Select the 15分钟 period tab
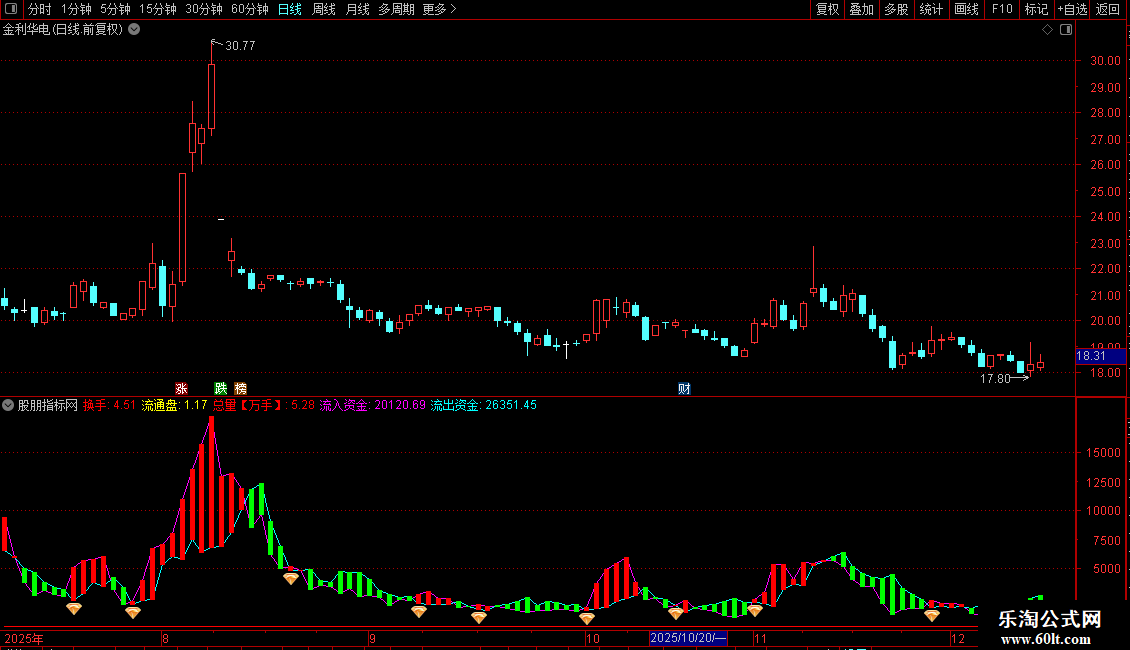This screenshot has height=650, width=1130. coord(158,9)
